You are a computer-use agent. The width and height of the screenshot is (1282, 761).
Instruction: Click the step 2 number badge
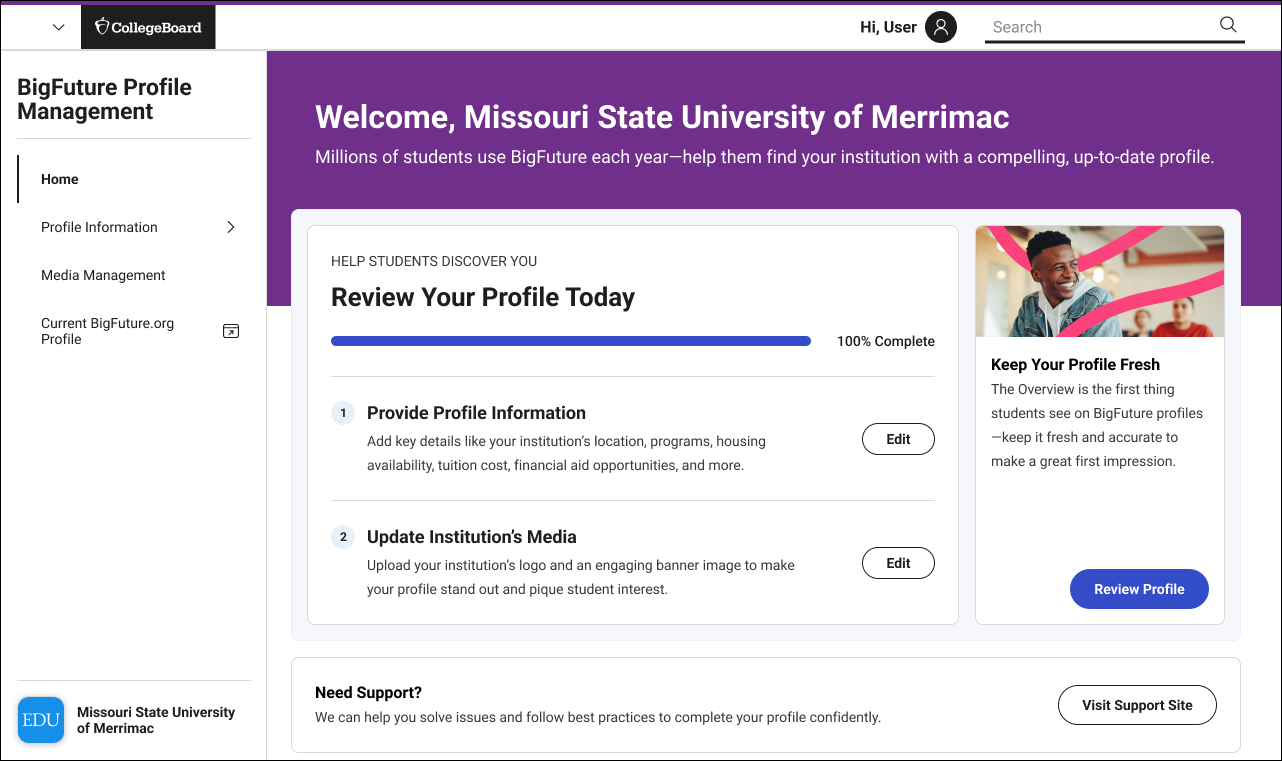click(x=343, y=537)
